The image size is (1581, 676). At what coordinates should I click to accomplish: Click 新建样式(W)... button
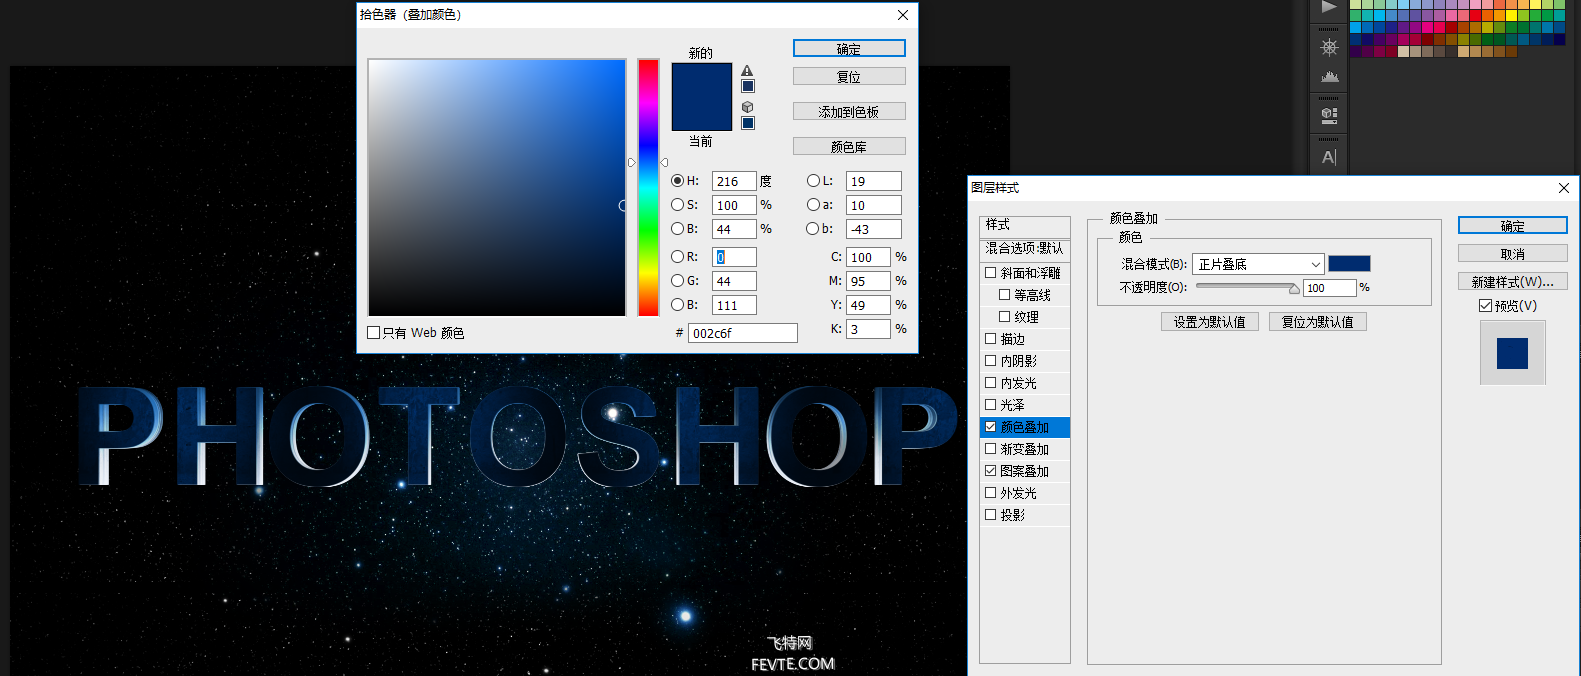click(1512, 282)
